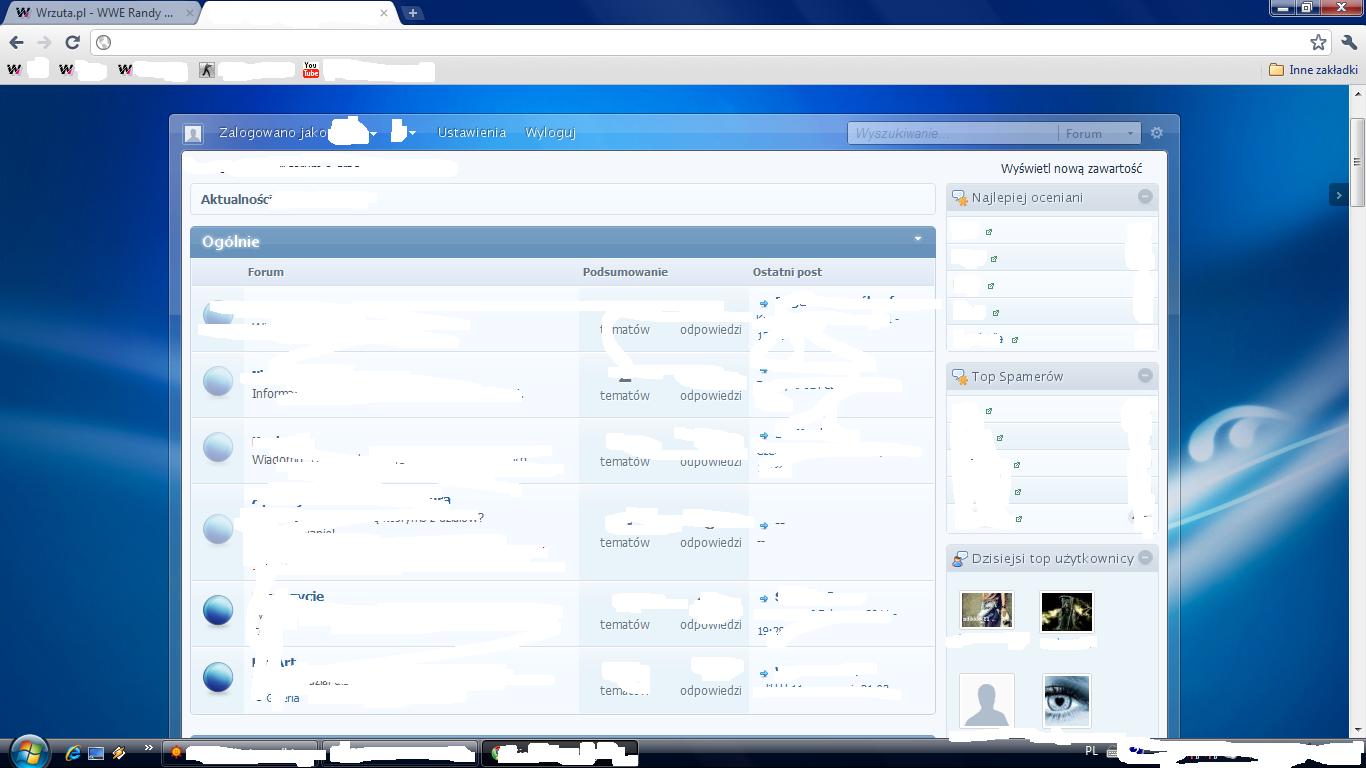The width and height of the screenshot is (1366, 768).
Task: Open the 'Forum' search scope dropdown
Action: pos(1099,133)
